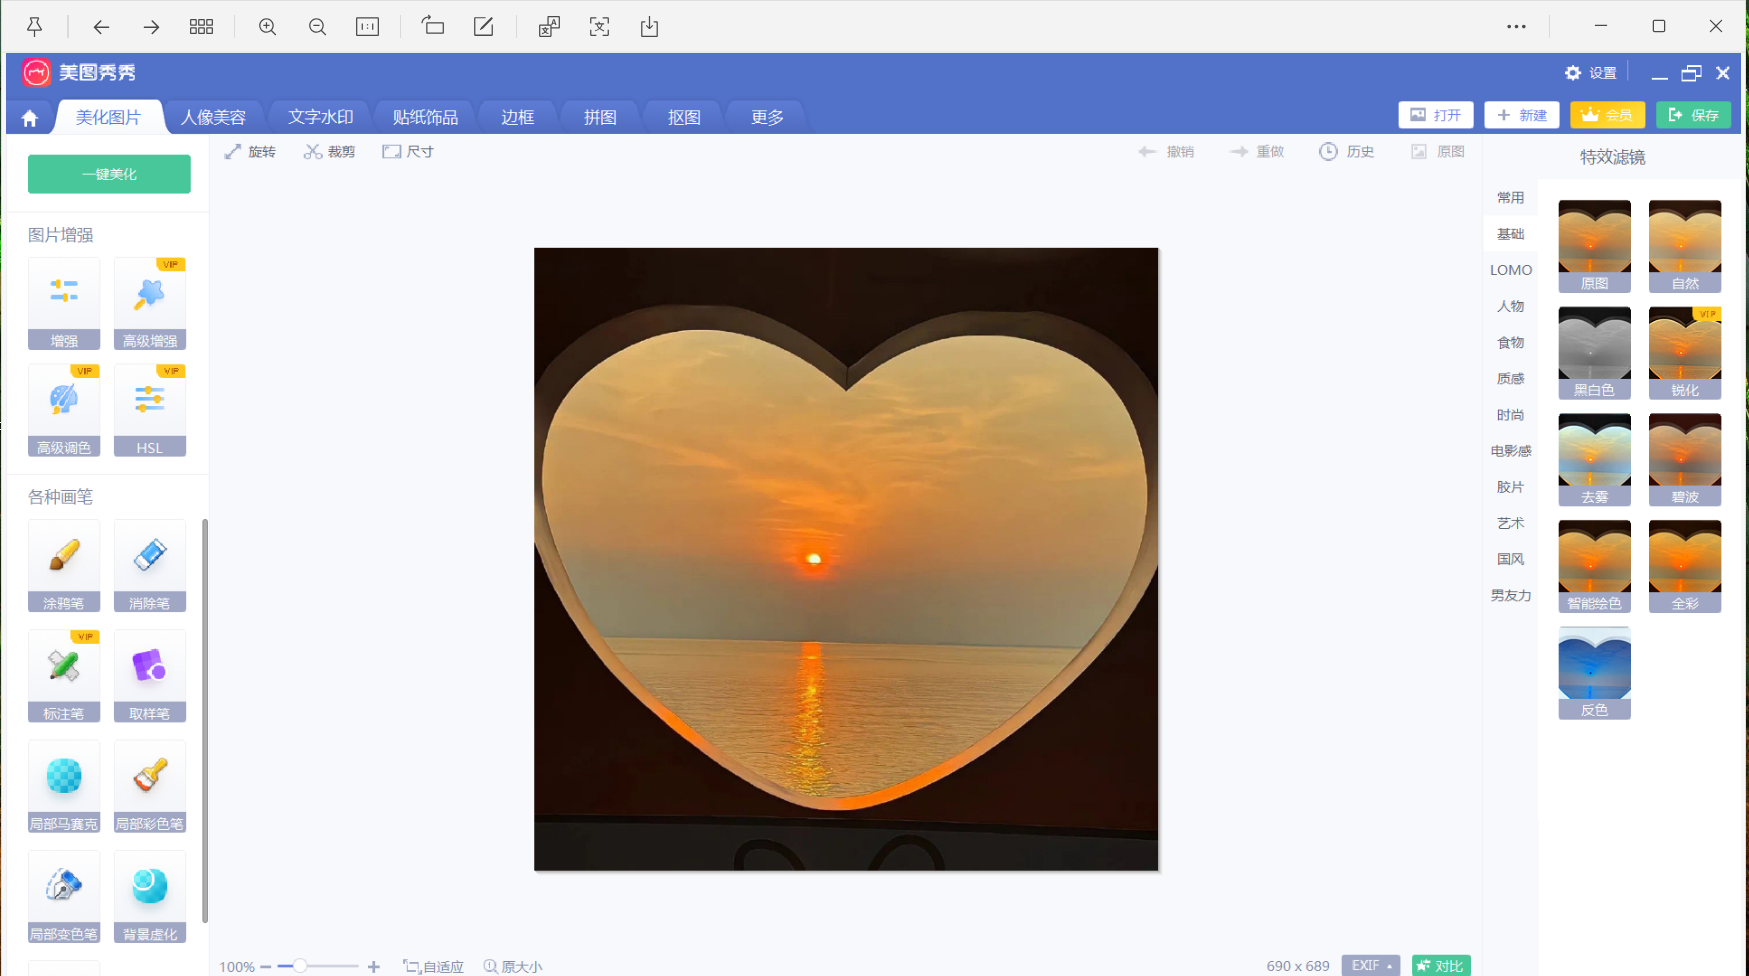Click the 旋转 rotate tool
This screenshot has width=1749, height=976.
pyautogui.click(x=250, y=152)
